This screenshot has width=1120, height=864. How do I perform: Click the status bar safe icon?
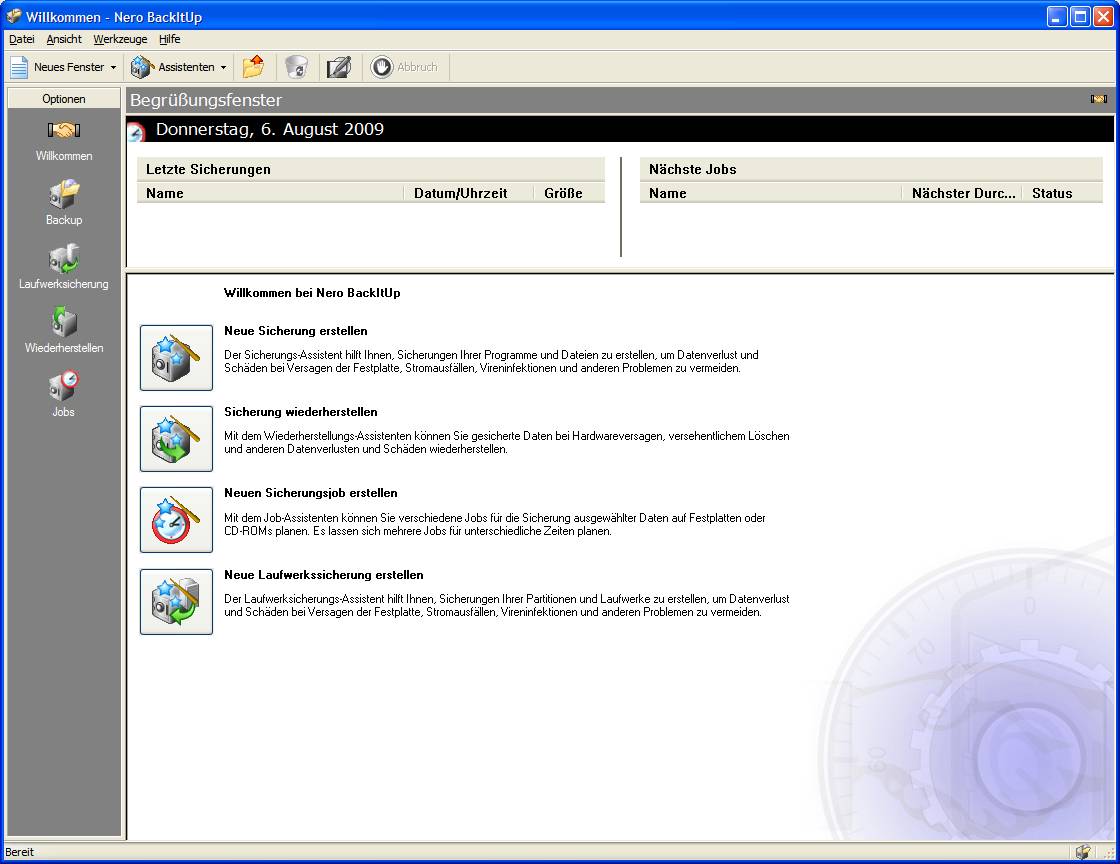click(x=1083, y=852)
